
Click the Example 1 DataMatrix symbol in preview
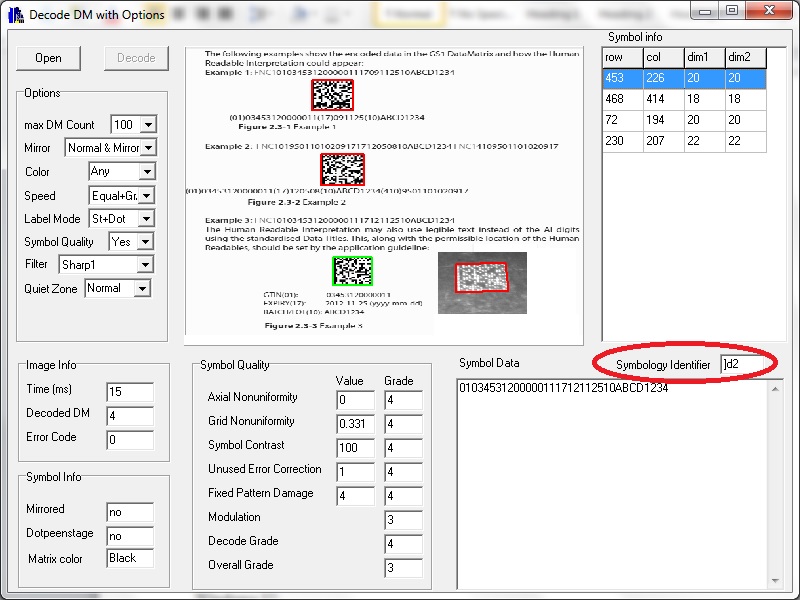(333, 95)
